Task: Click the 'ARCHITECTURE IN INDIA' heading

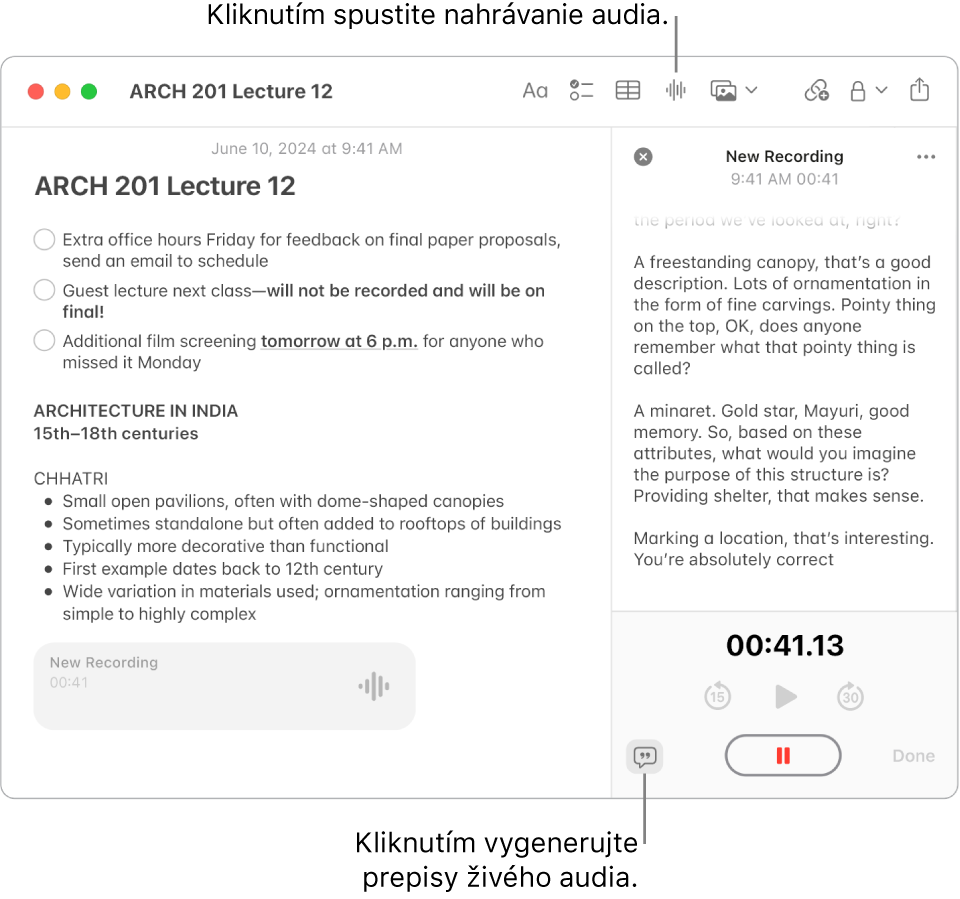Action: point(135,411)
